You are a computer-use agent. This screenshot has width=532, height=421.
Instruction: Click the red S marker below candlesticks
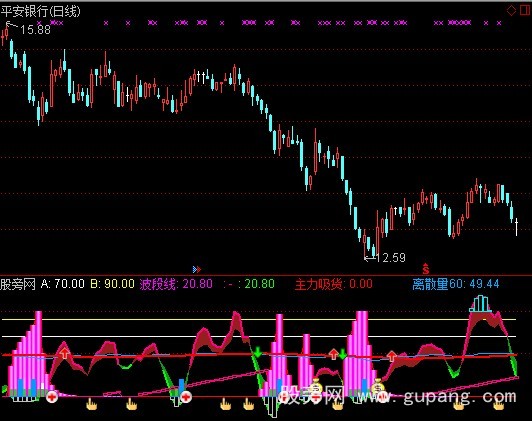[425, 269]
